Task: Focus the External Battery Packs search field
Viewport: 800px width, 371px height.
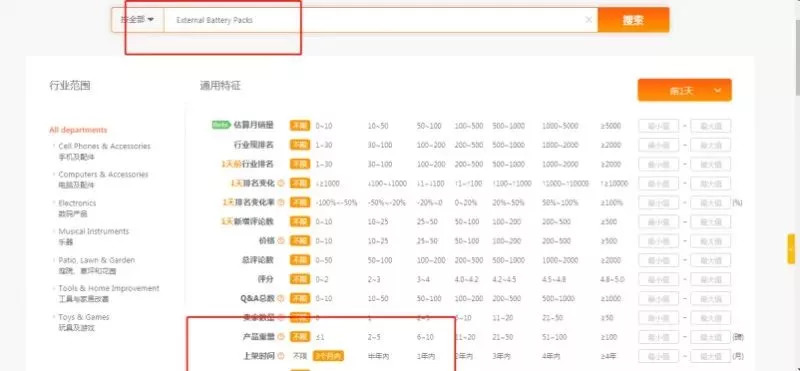Action: (380, 20)
